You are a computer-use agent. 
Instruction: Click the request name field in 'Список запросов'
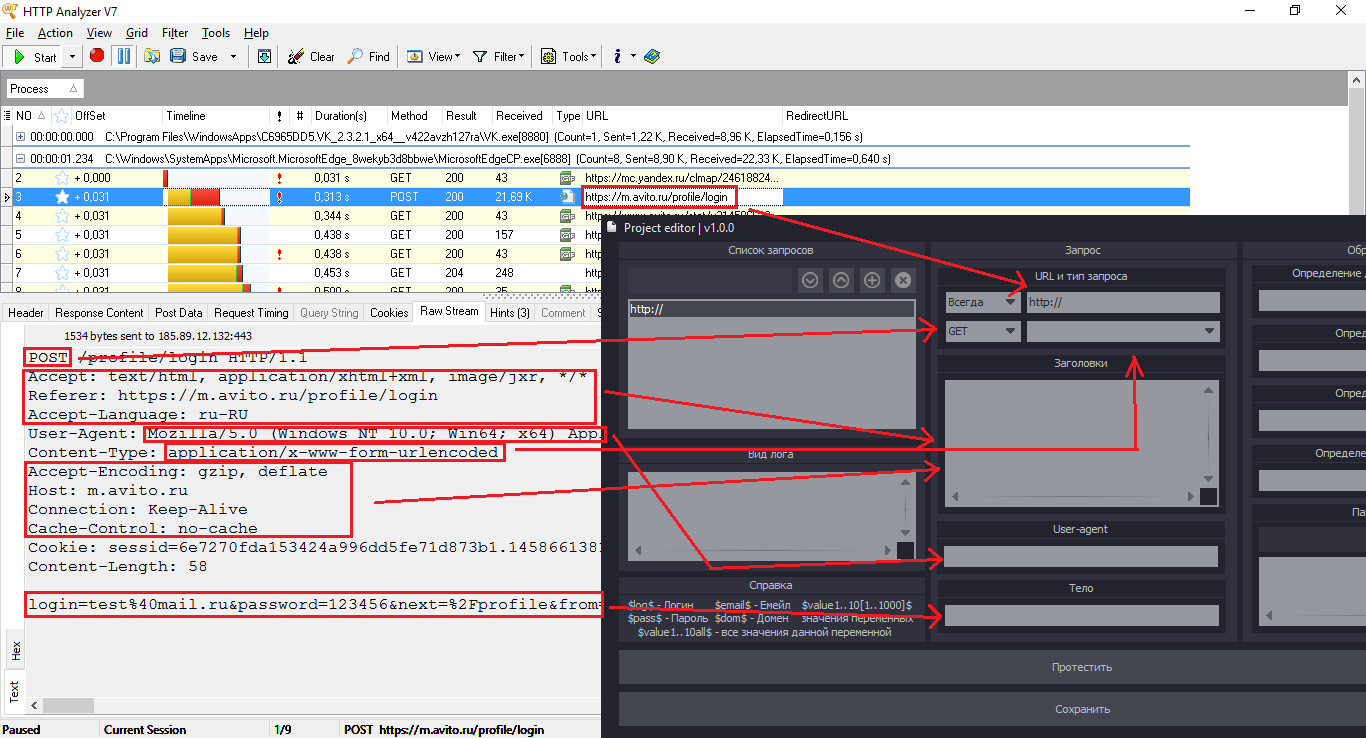click(710, 281)
